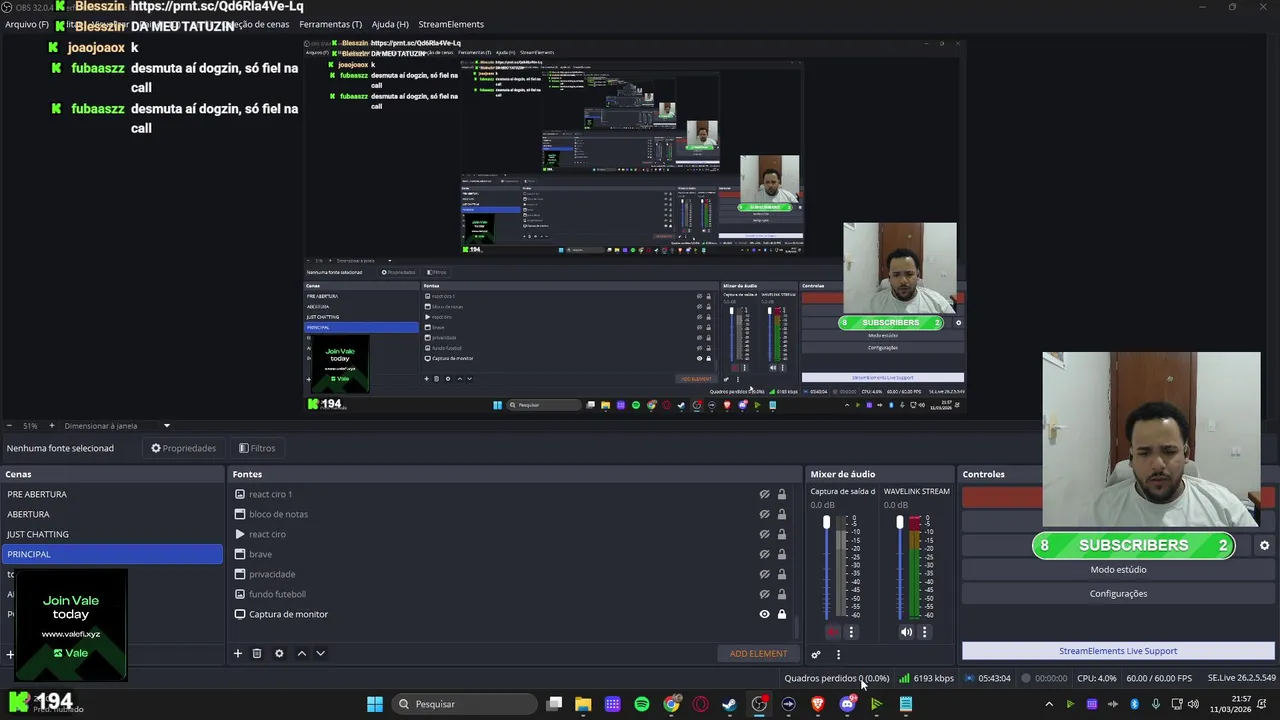Select the bloco de notas source row
This screenshot has height=720, width=1280.
coord(512,514)
